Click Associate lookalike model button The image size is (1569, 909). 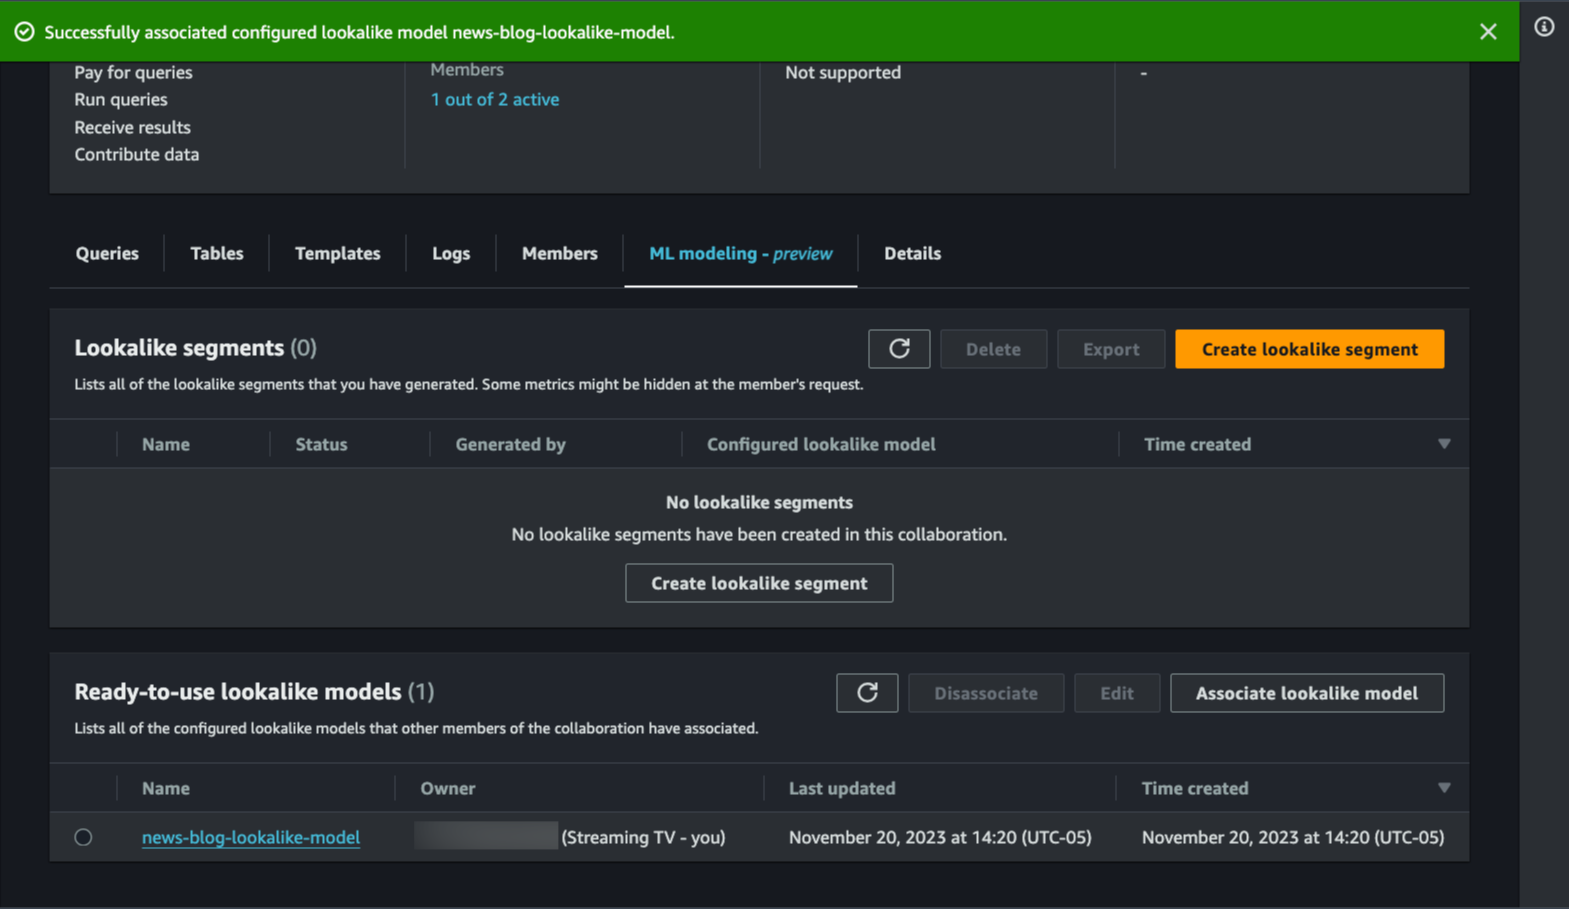point(1306,693)
